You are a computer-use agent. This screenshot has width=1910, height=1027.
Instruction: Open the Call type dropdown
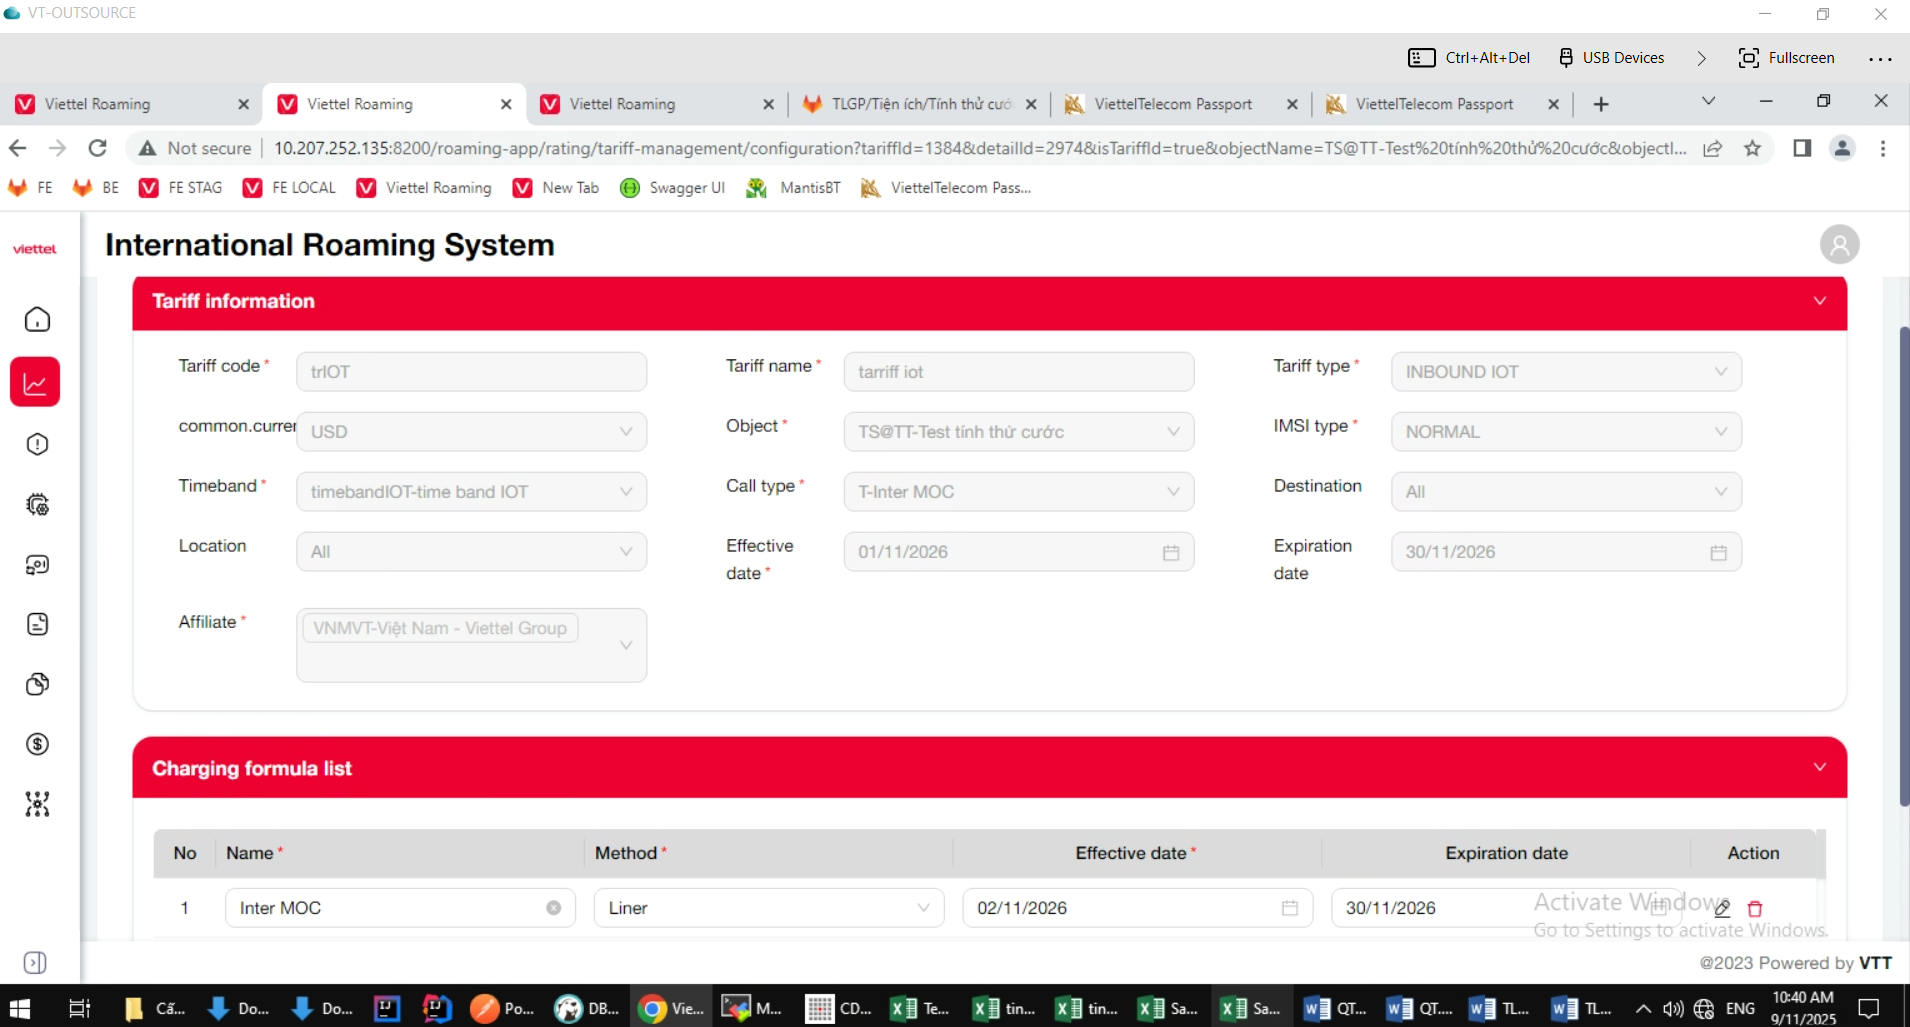1018,492
